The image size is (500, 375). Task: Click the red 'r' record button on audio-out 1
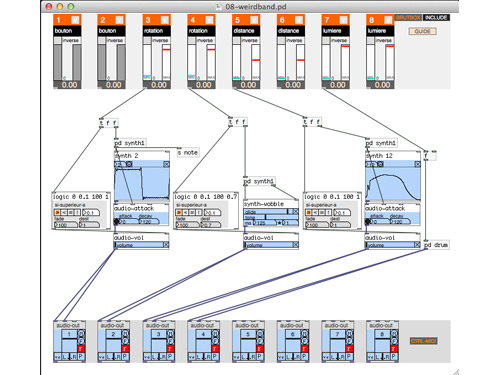80,349
